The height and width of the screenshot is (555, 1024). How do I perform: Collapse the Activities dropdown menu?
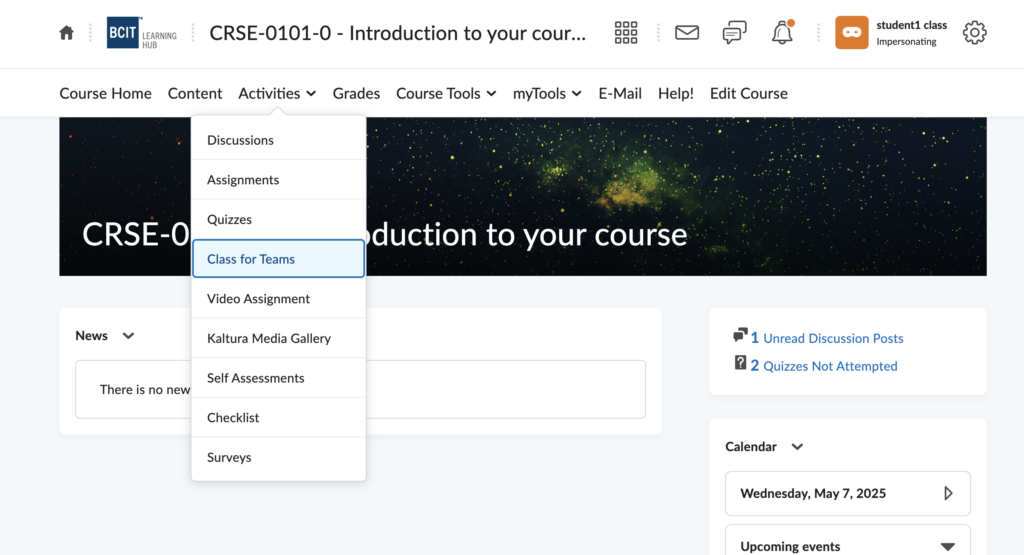point(277,93)
